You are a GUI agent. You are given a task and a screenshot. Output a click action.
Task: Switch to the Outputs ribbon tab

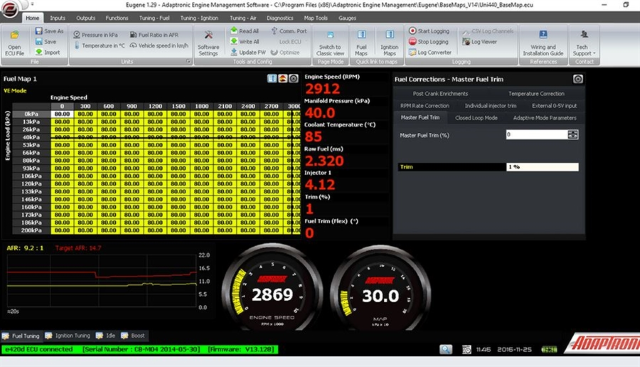point(86,18)
